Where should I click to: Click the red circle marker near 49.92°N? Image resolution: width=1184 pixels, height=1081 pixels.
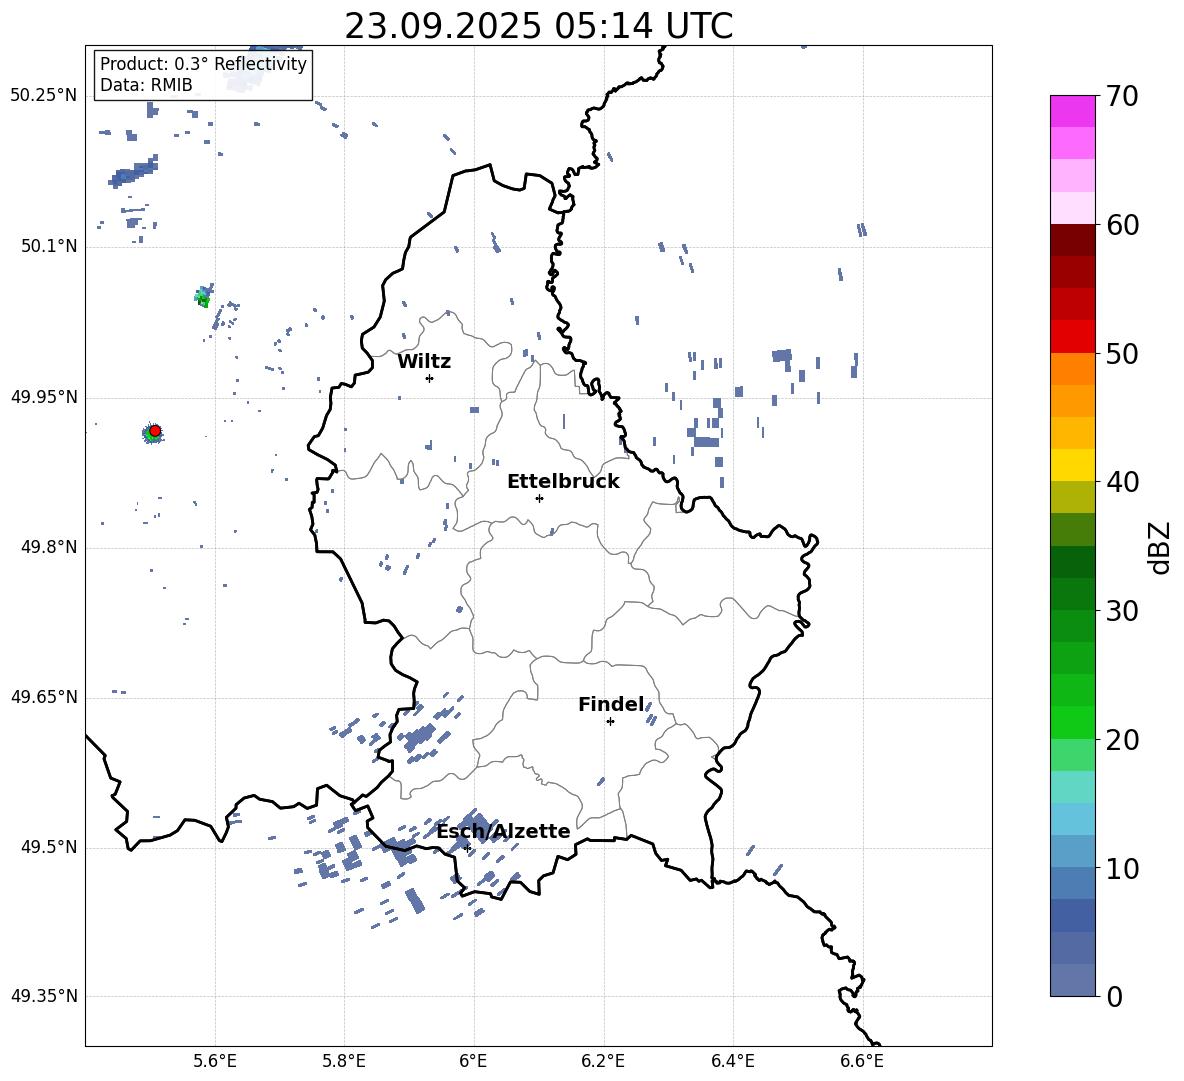[155, 430]
